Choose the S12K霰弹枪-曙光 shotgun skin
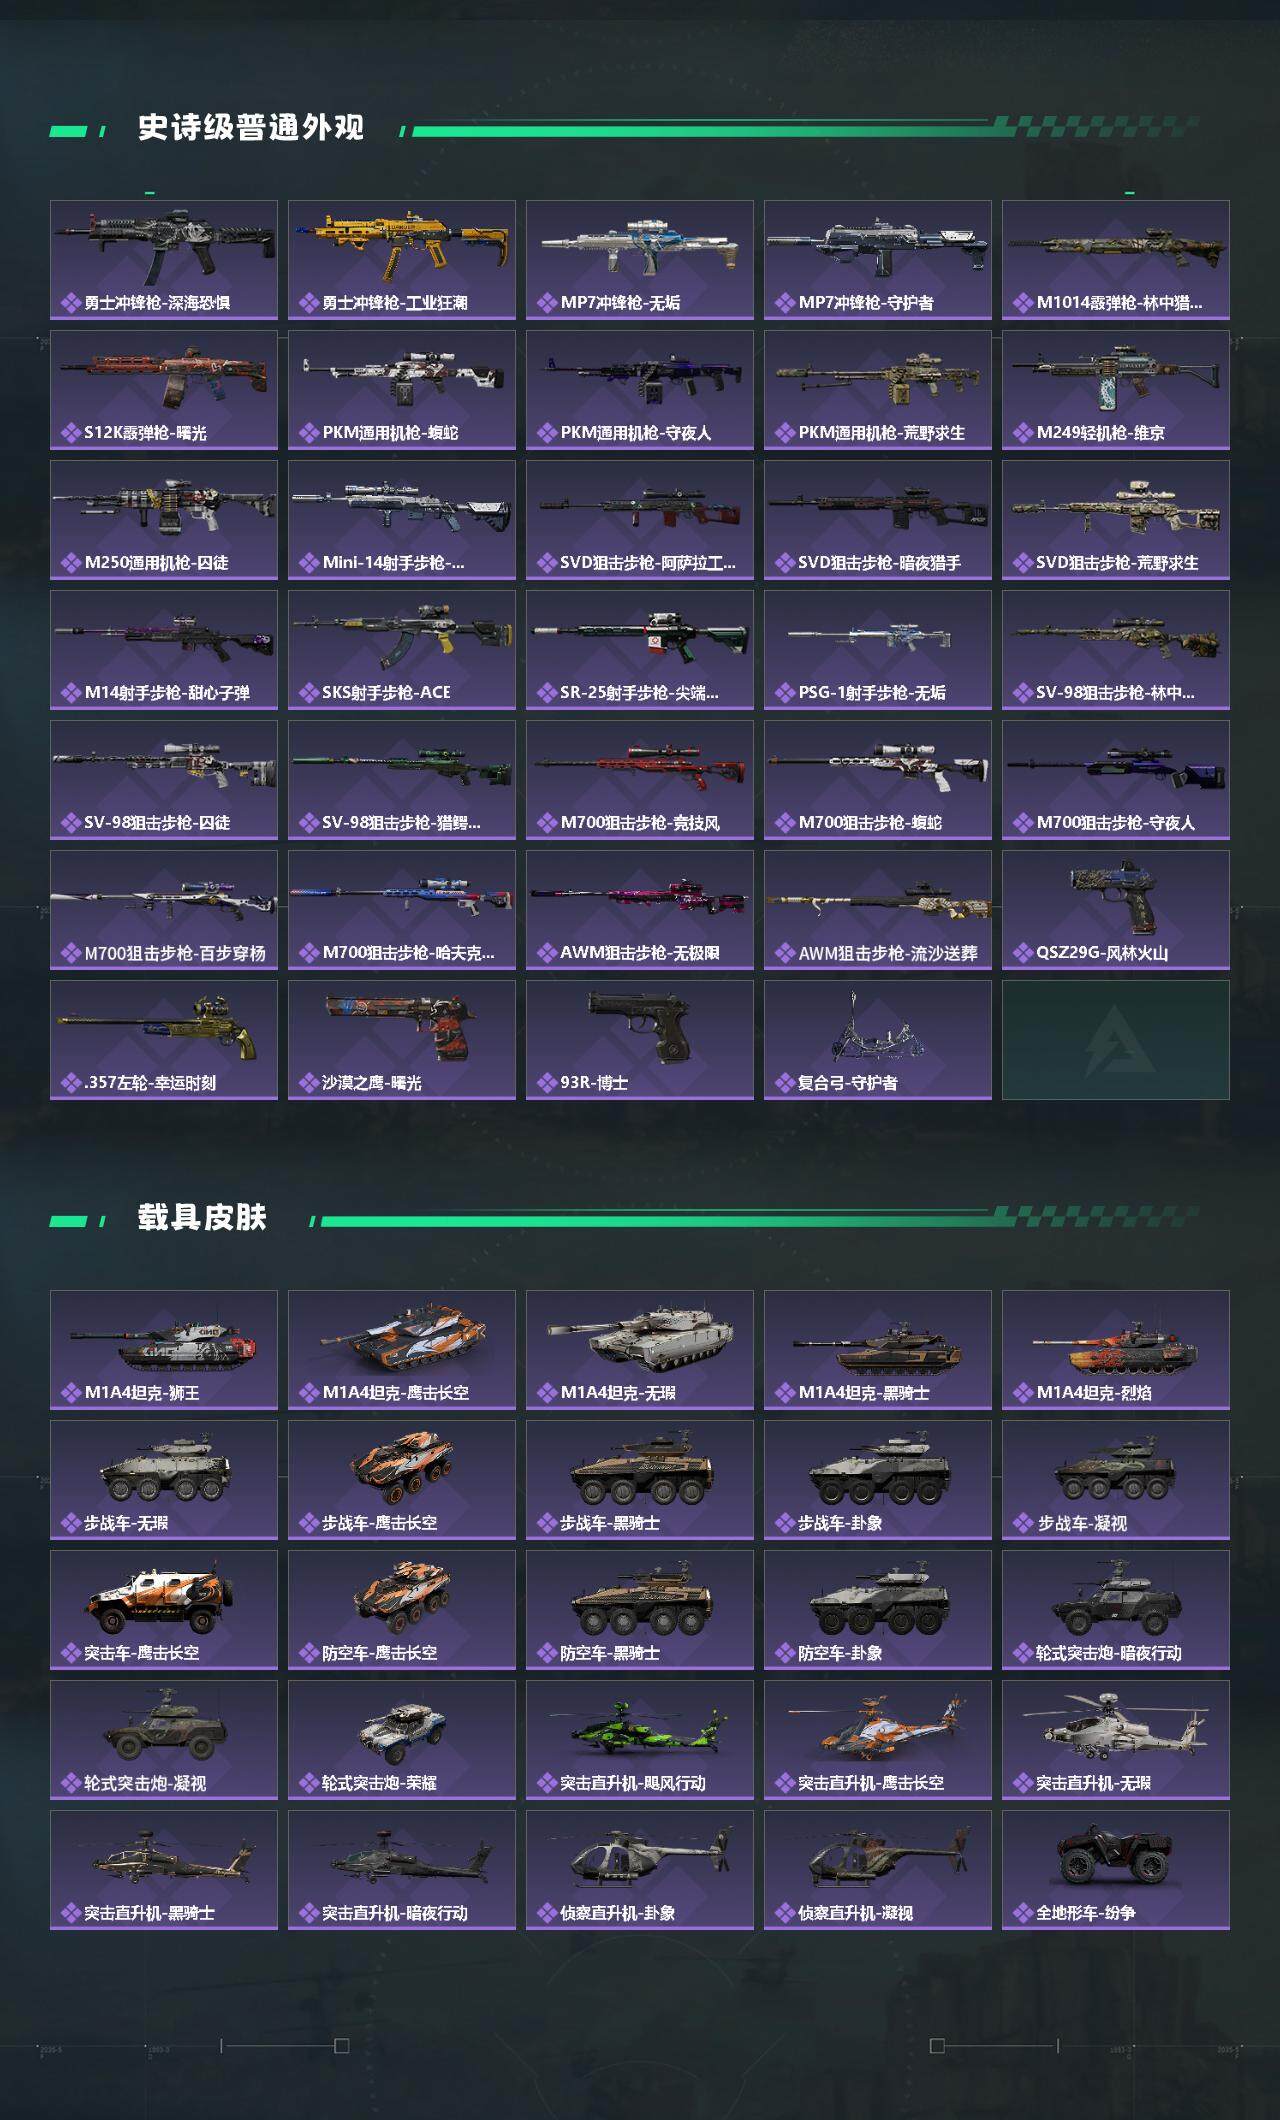 [x=164, y=390]
